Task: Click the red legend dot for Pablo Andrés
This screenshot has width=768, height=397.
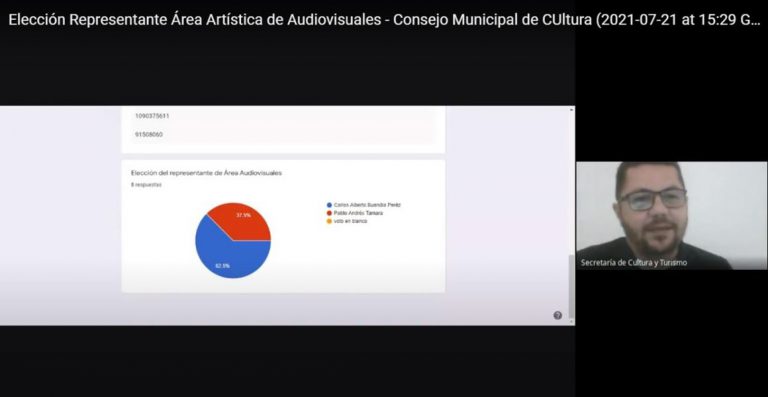Action: 329,213
